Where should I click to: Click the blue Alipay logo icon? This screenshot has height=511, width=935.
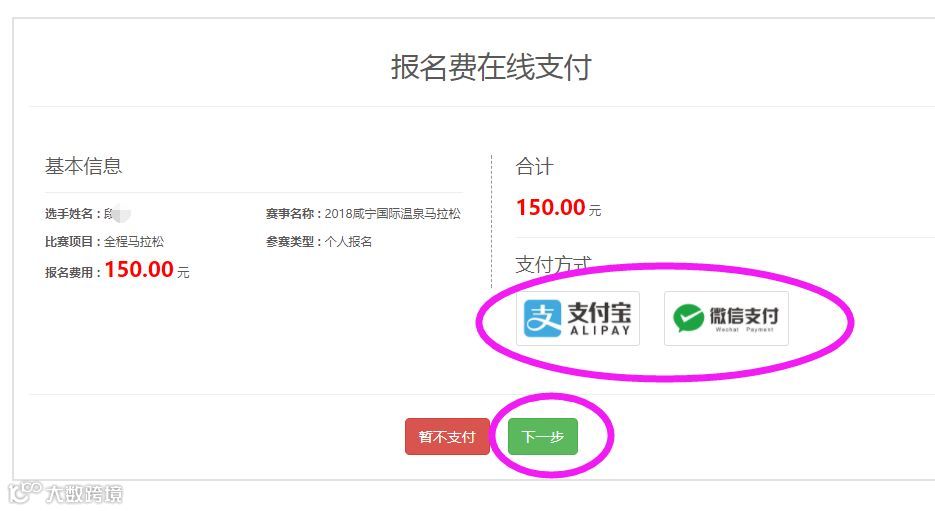pyautogui.click(x=542, y=318)
